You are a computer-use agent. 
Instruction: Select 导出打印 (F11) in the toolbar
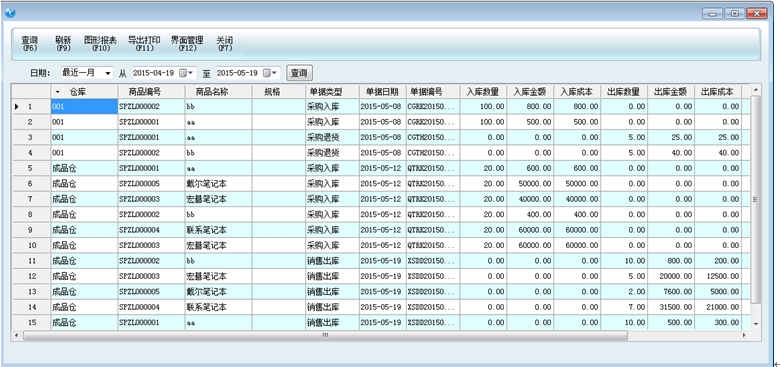click(x=144, y=44)
